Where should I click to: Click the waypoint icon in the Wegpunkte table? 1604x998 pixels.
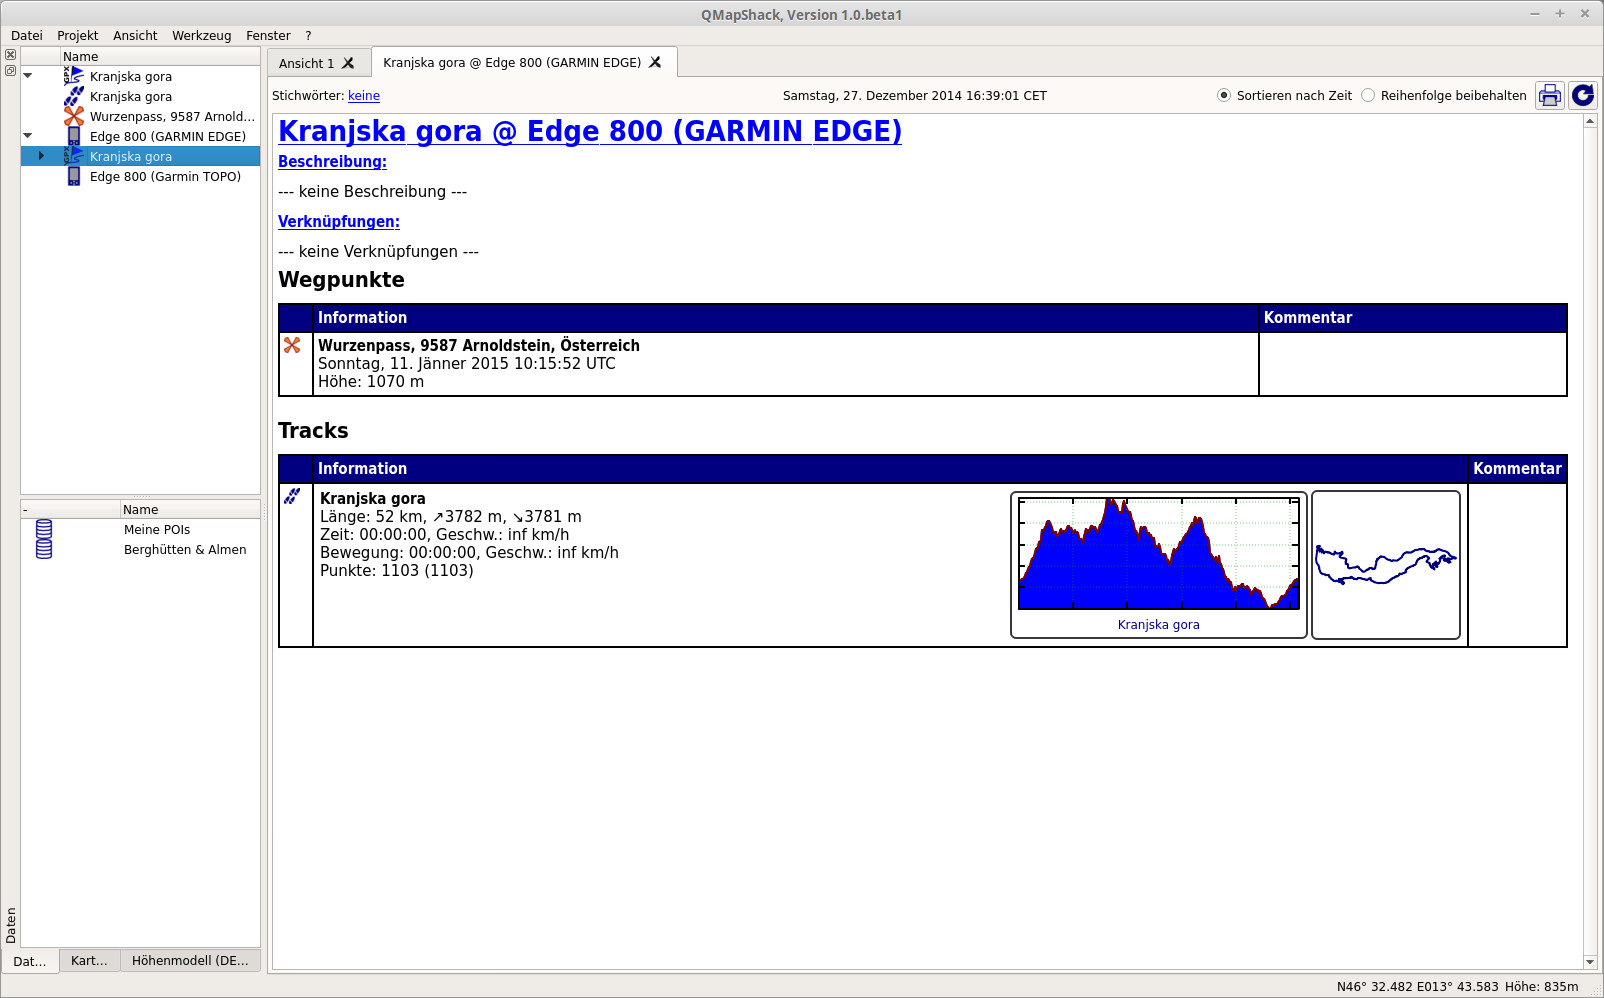pyautogui.click(x=292, y=345)
